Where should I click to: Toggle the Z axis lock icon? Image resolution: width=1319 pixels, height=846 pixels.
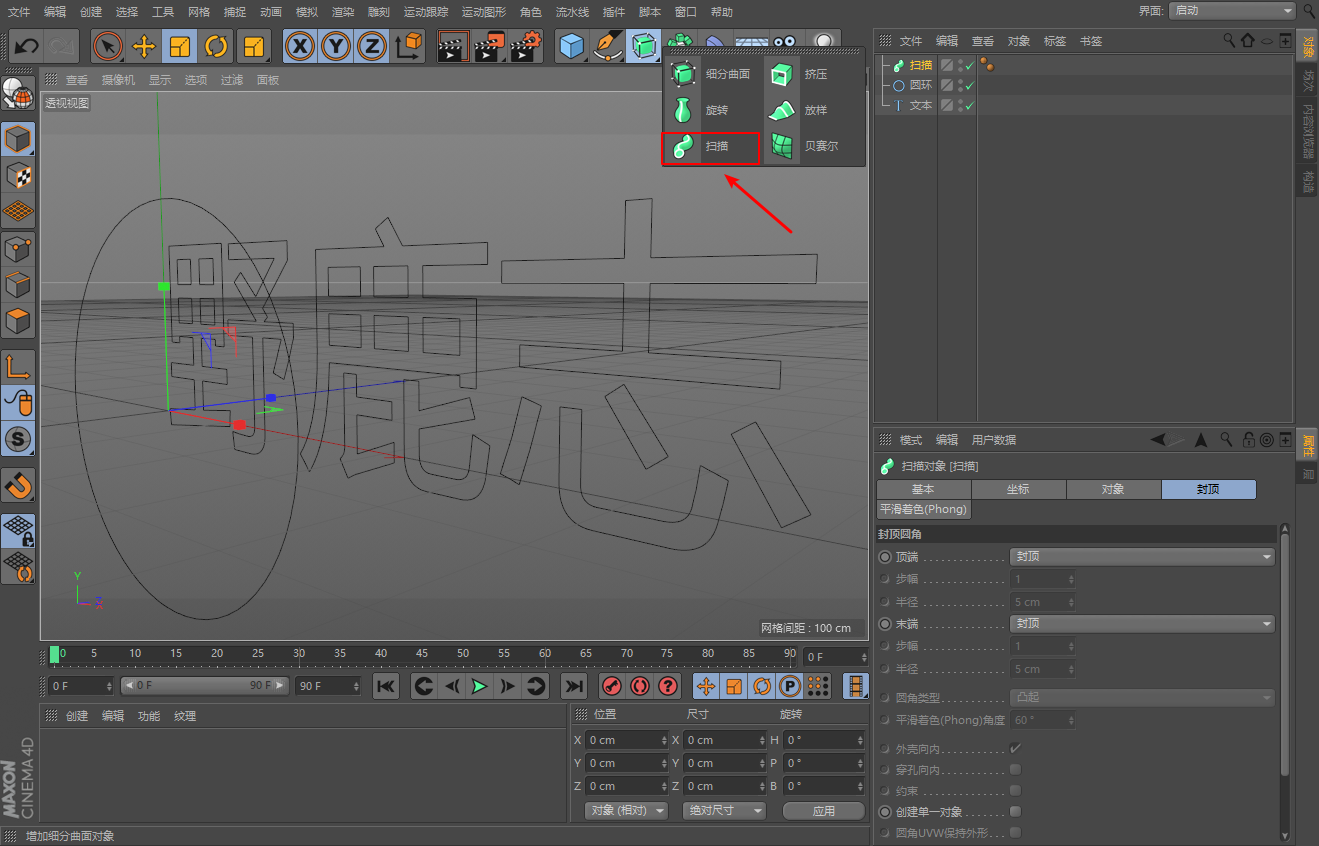(x=372, y=46)
